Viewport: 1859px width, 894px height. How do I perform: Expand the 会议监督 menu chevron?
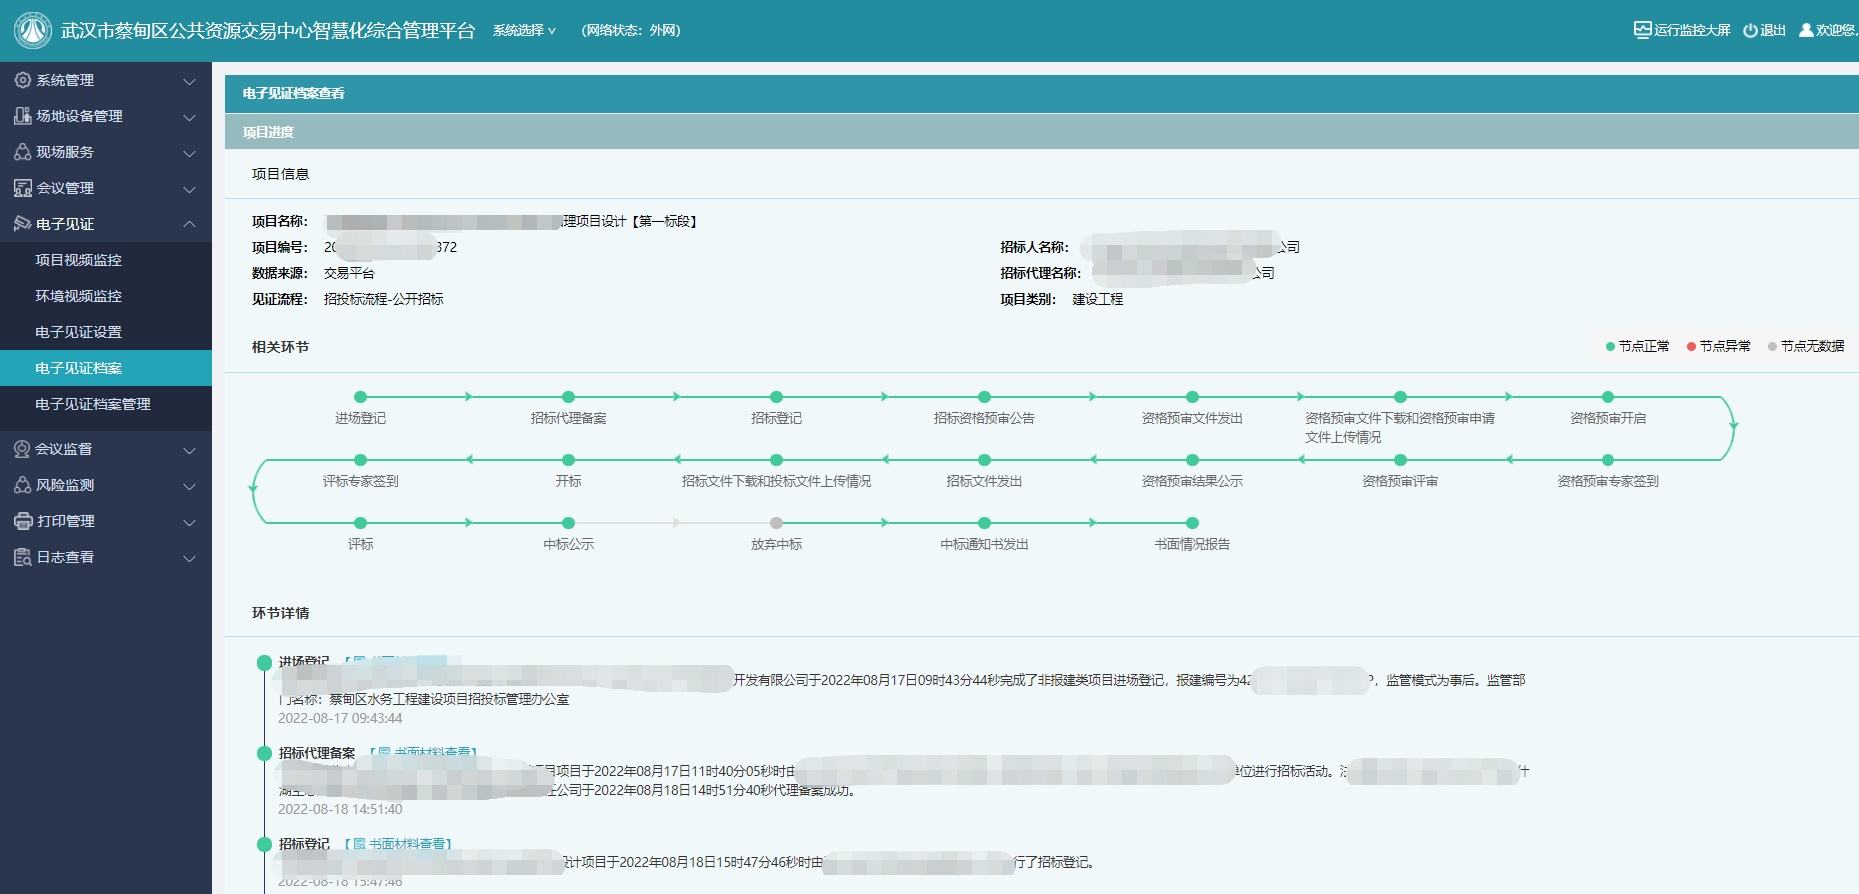[189, 450]
